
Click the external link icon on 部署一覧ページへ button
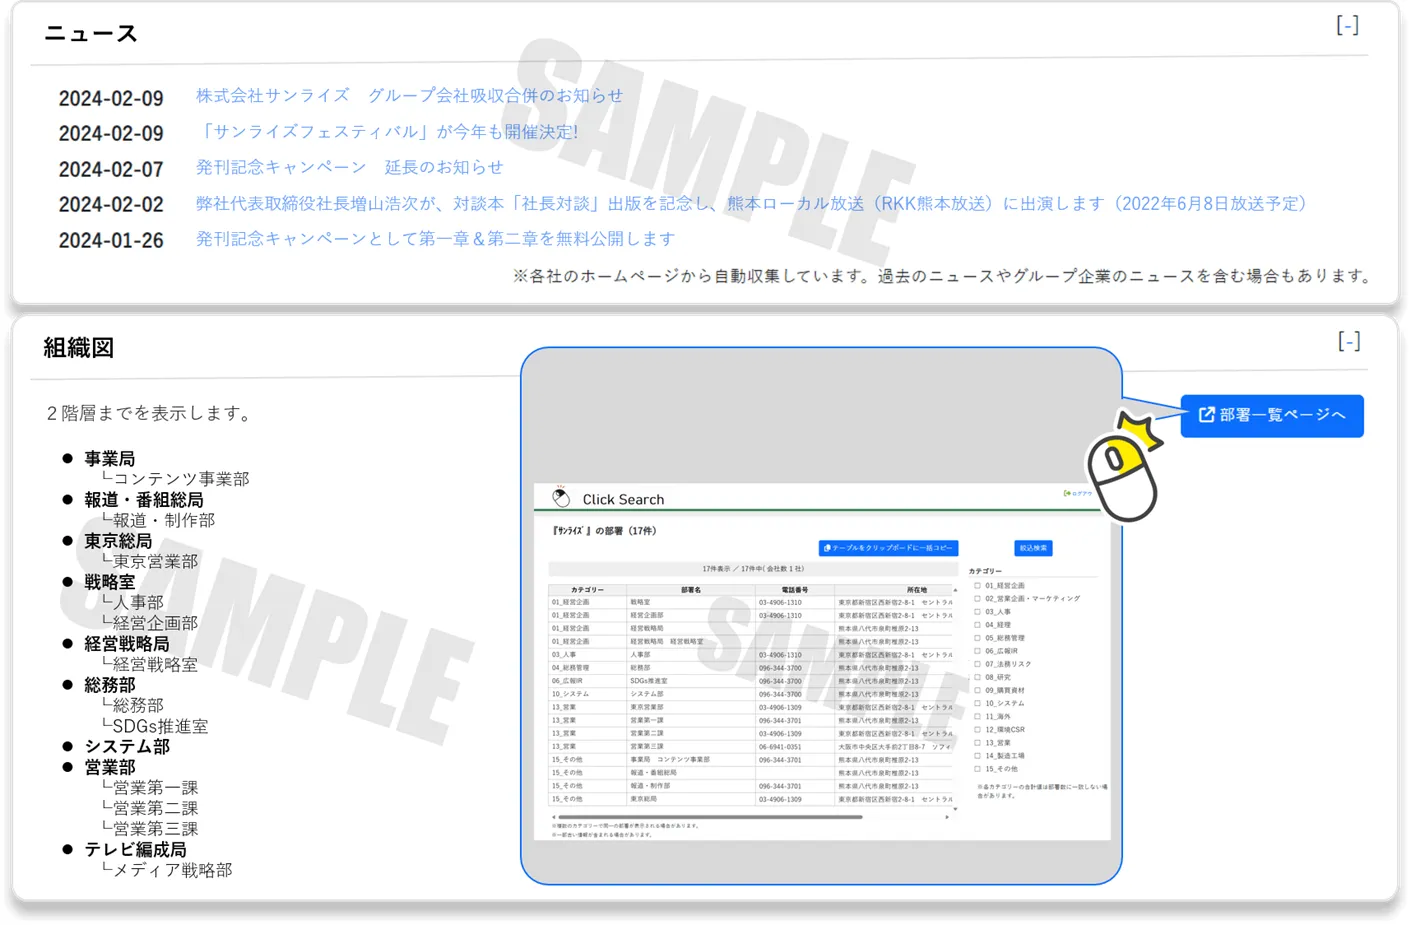pos(1206,415)
